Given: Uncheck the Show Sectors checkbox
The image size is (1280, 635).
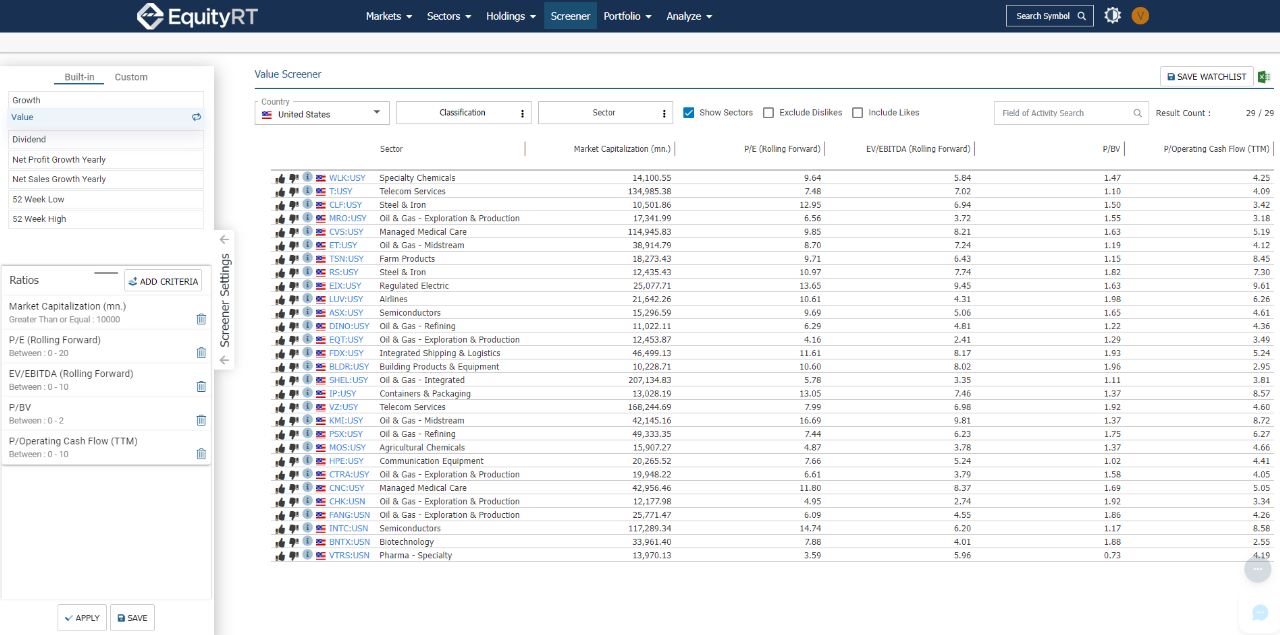Looking at the screenshot, I should (689, 113).
